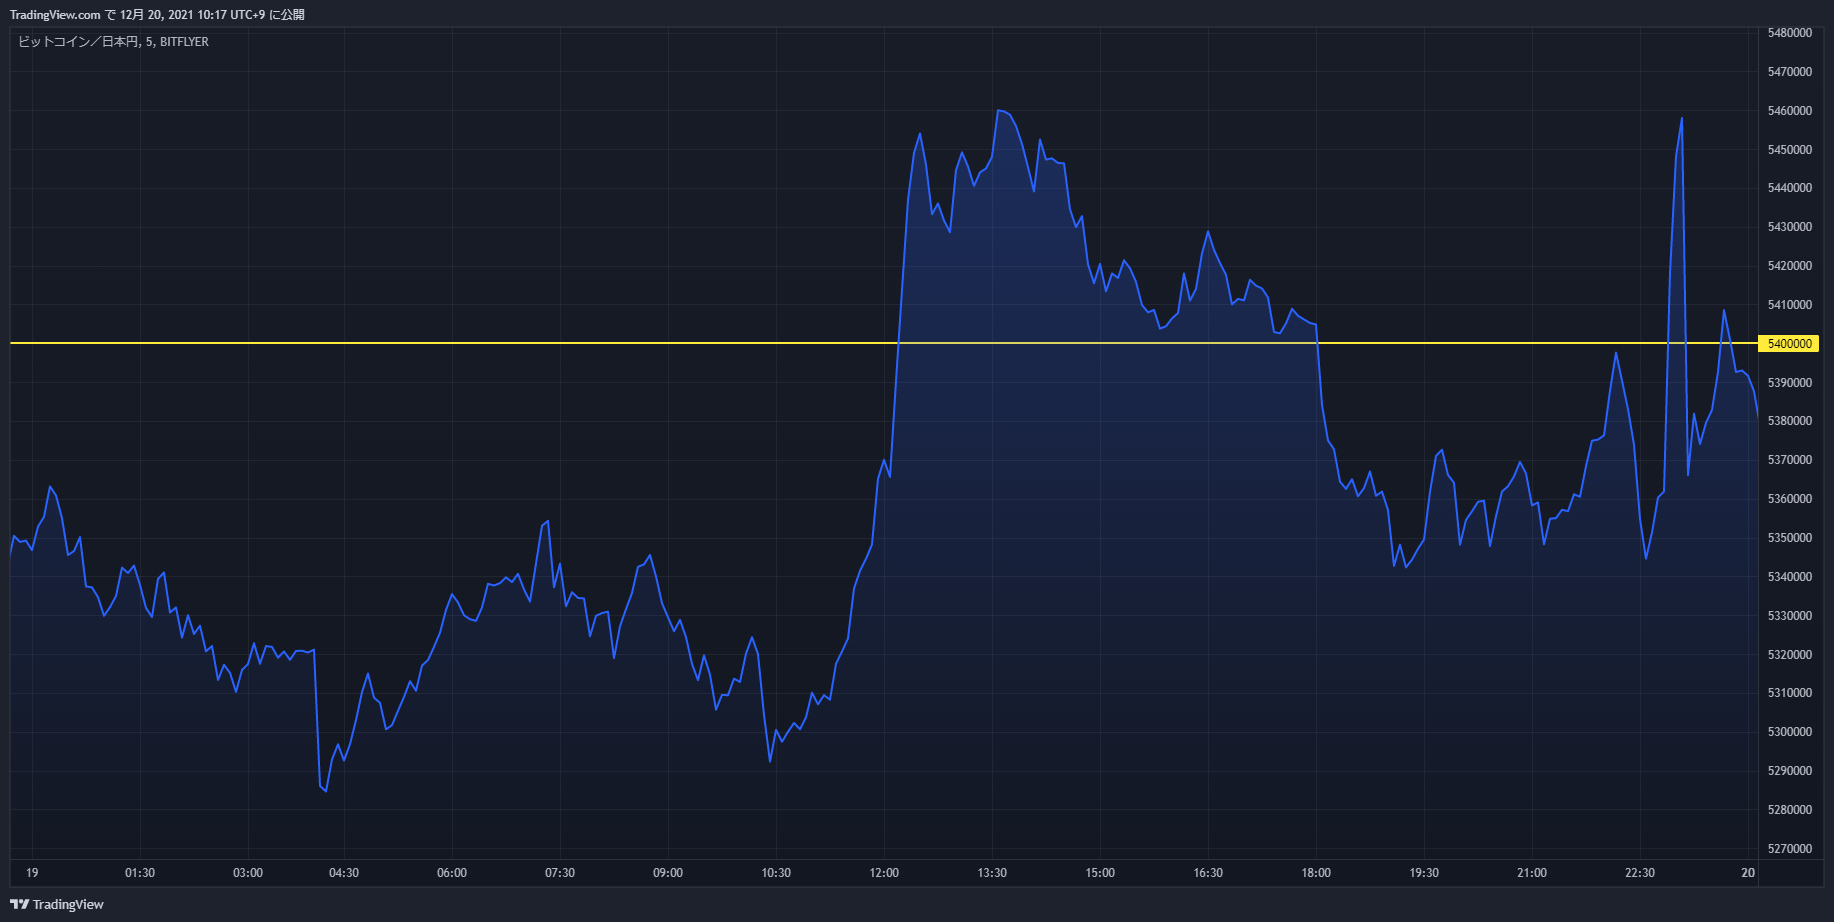The width and height of the screenshot is (1834, 922).
Task: Click the 5350000 price axis label
Action: 1790,538
